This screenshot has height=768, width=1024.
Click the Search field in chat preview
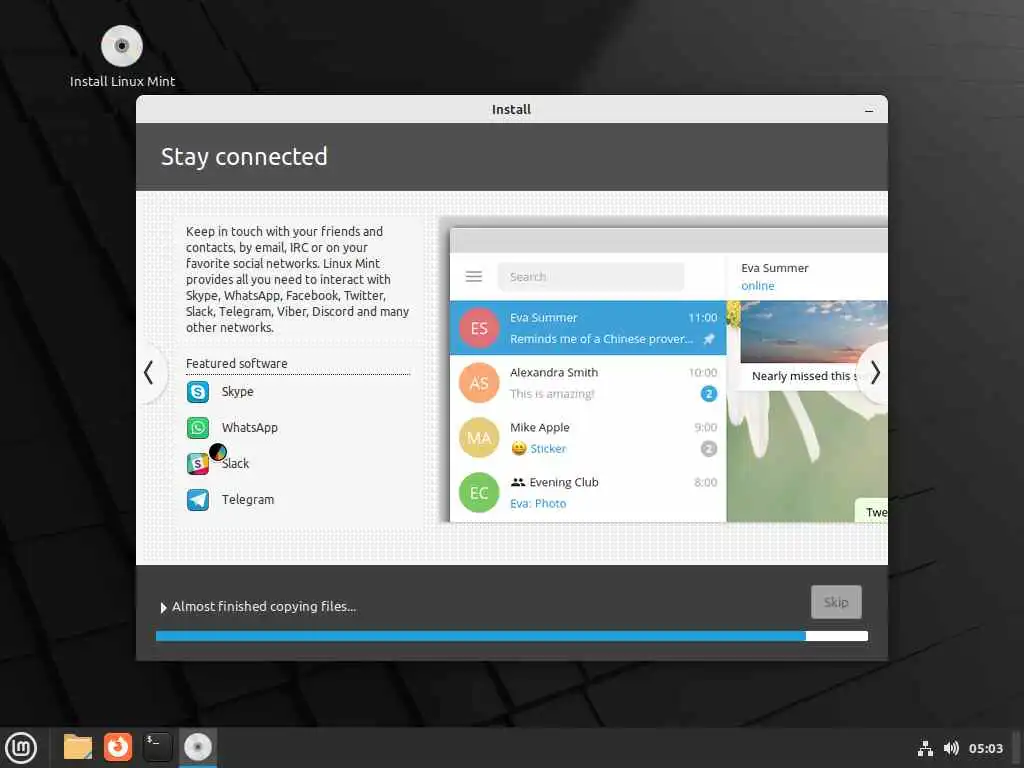(591, 277)
